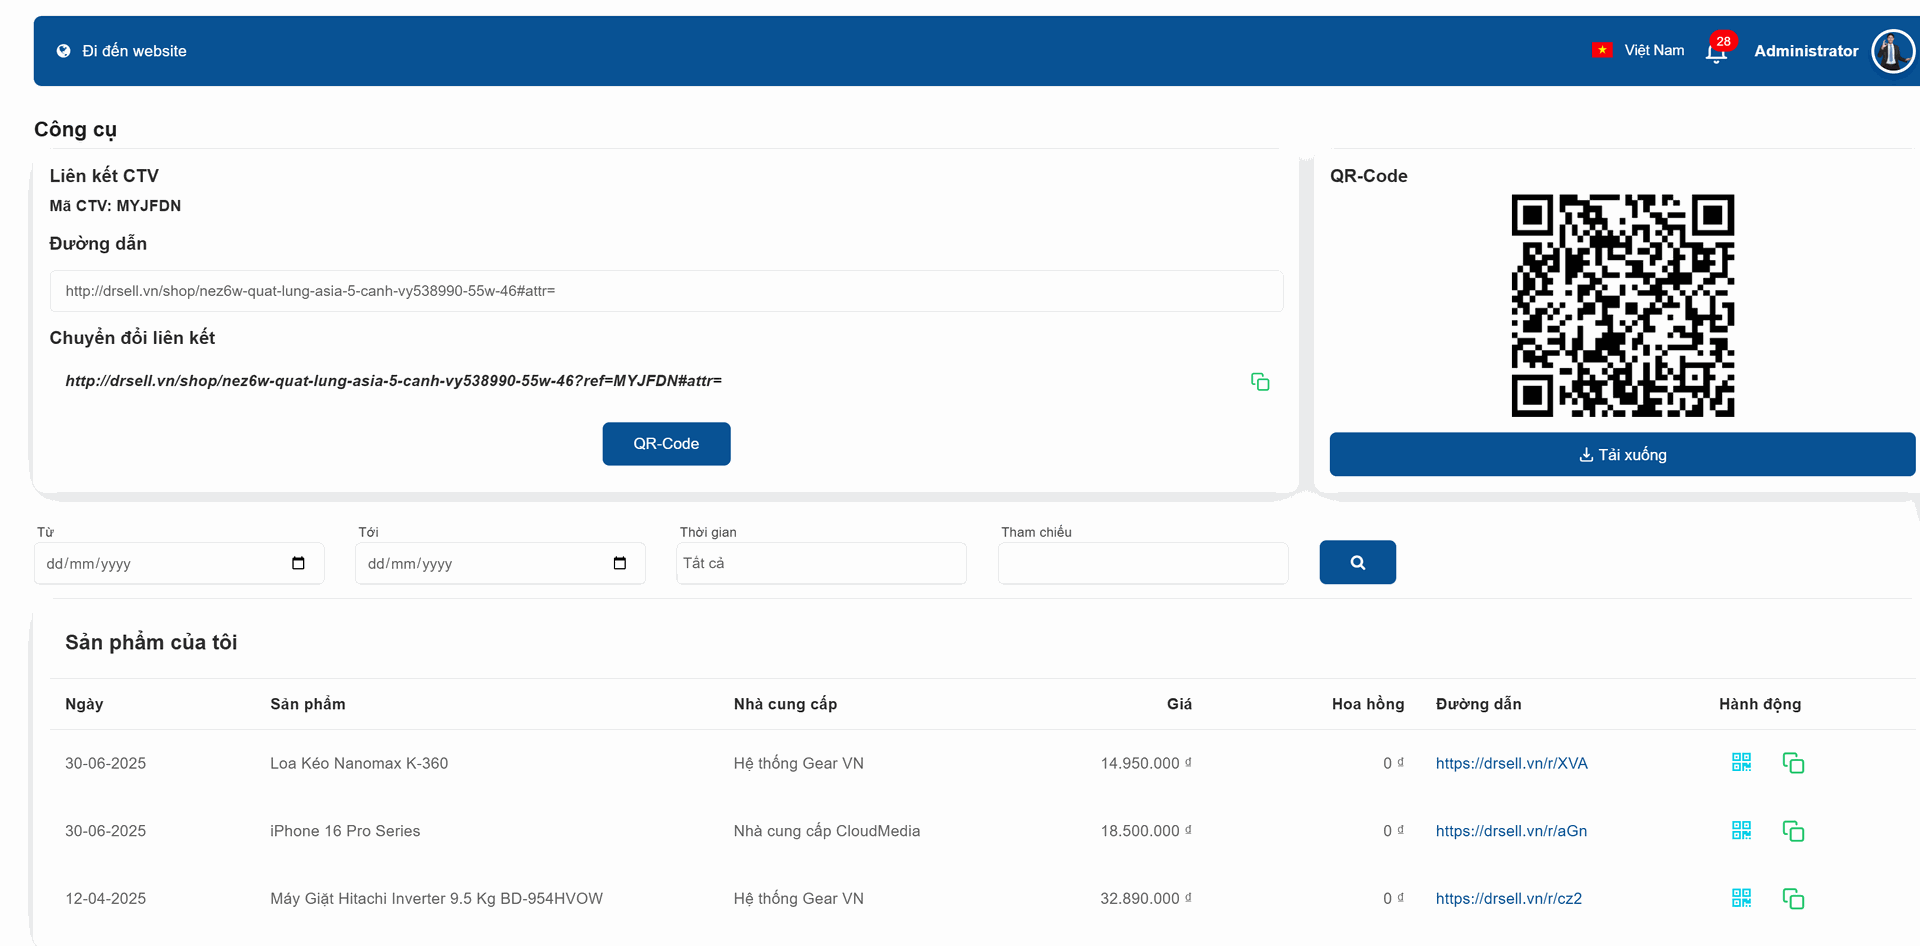Click the Mã CTV: MYJFDN text
The height and width of the screenshot is (946, 1920).
tap(115, 206)
